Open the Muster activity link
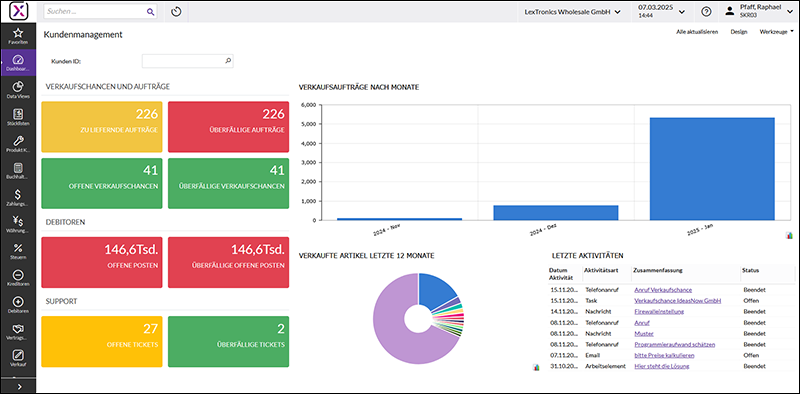Image resolution: width=800 pixels, height=394 pixels. point(644,333)
